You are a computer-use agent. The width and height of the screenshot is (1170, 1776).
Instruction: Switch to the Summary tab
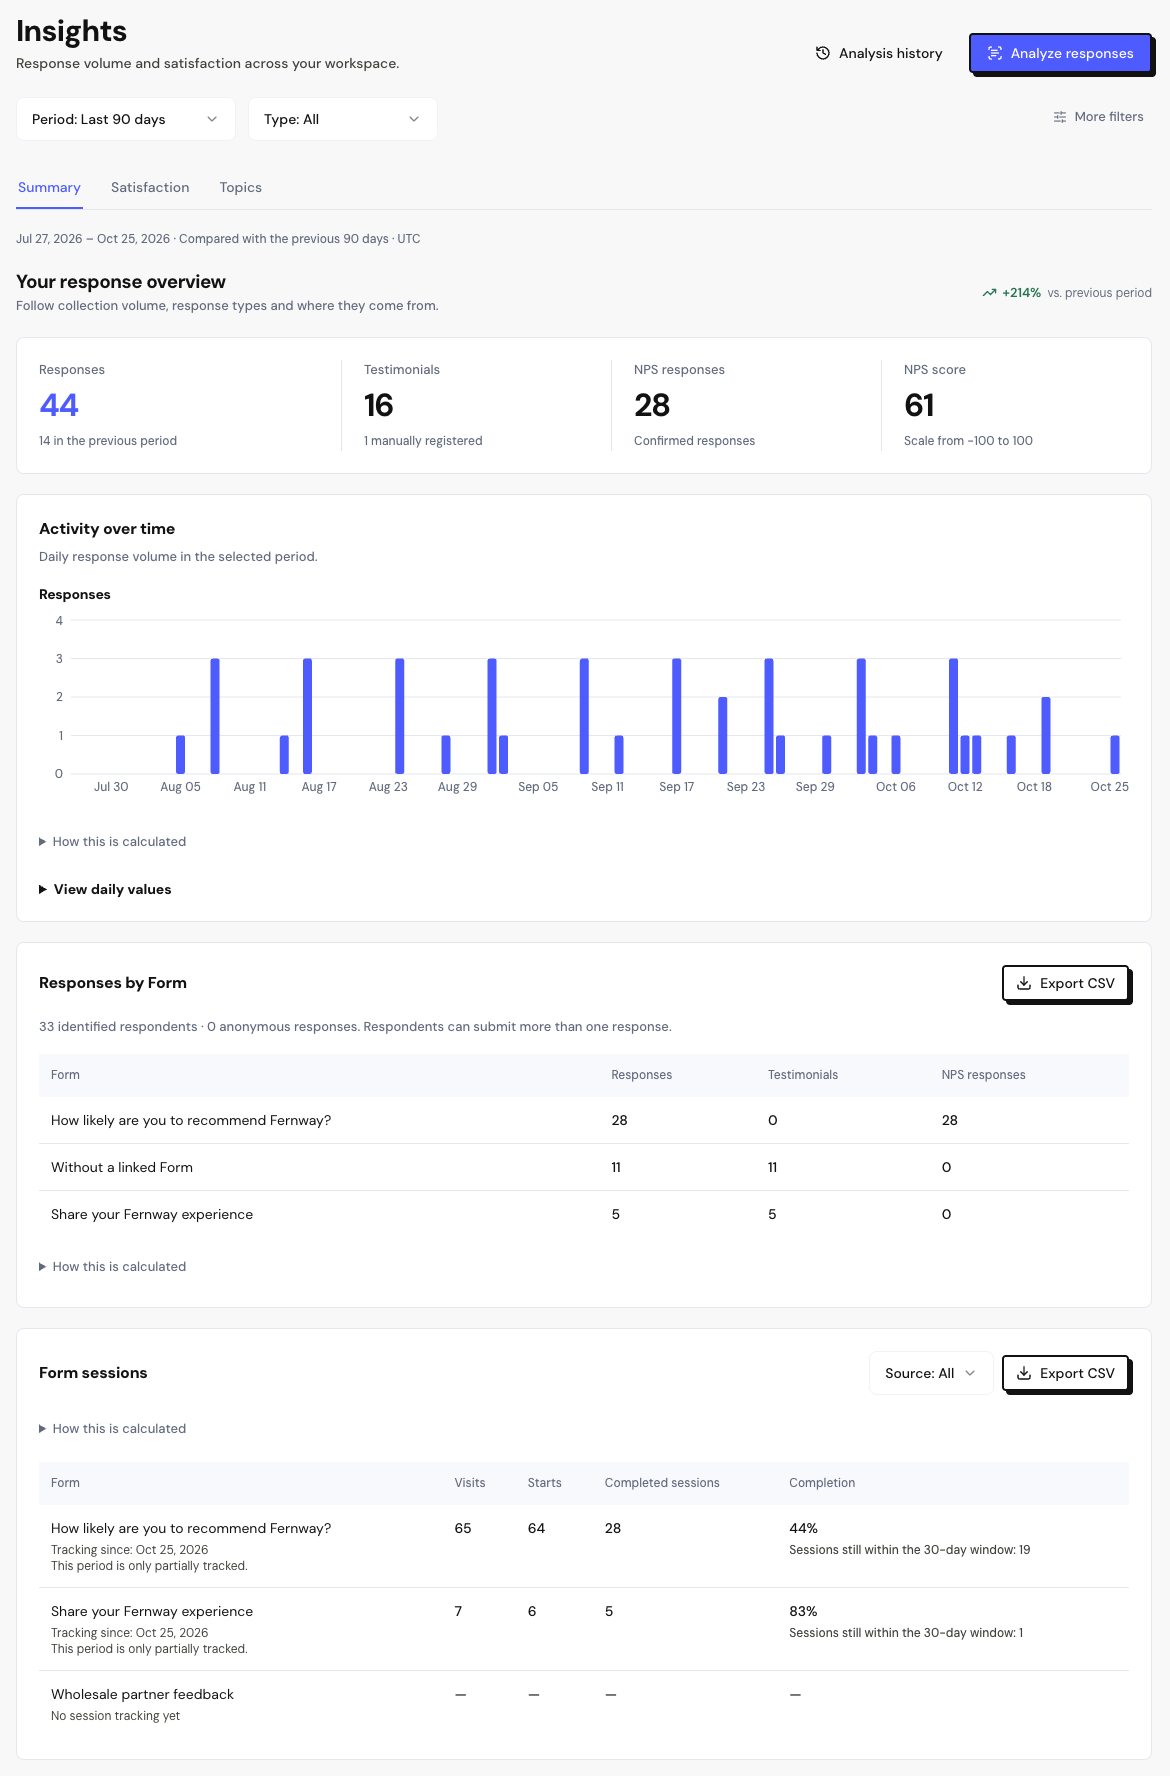pyautogui.click(x=49, y=188)
